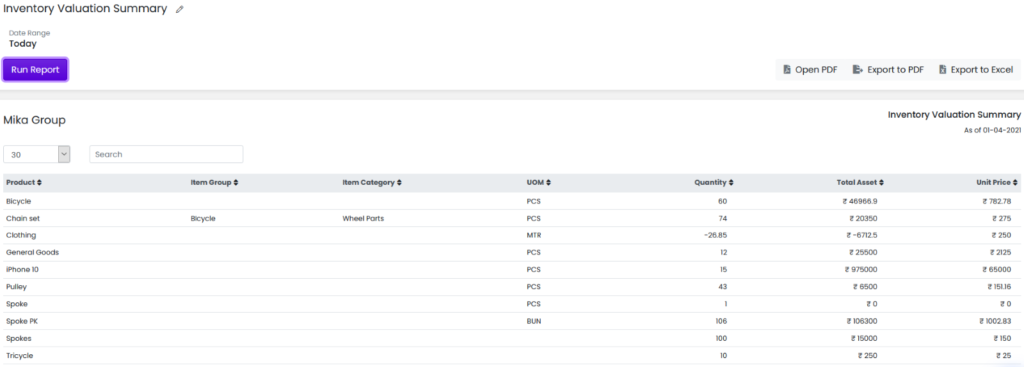The width and height of the screenshot is (1024, 367).
Task: Click the Open PDF file icon
Action: (x=787, y=70)
